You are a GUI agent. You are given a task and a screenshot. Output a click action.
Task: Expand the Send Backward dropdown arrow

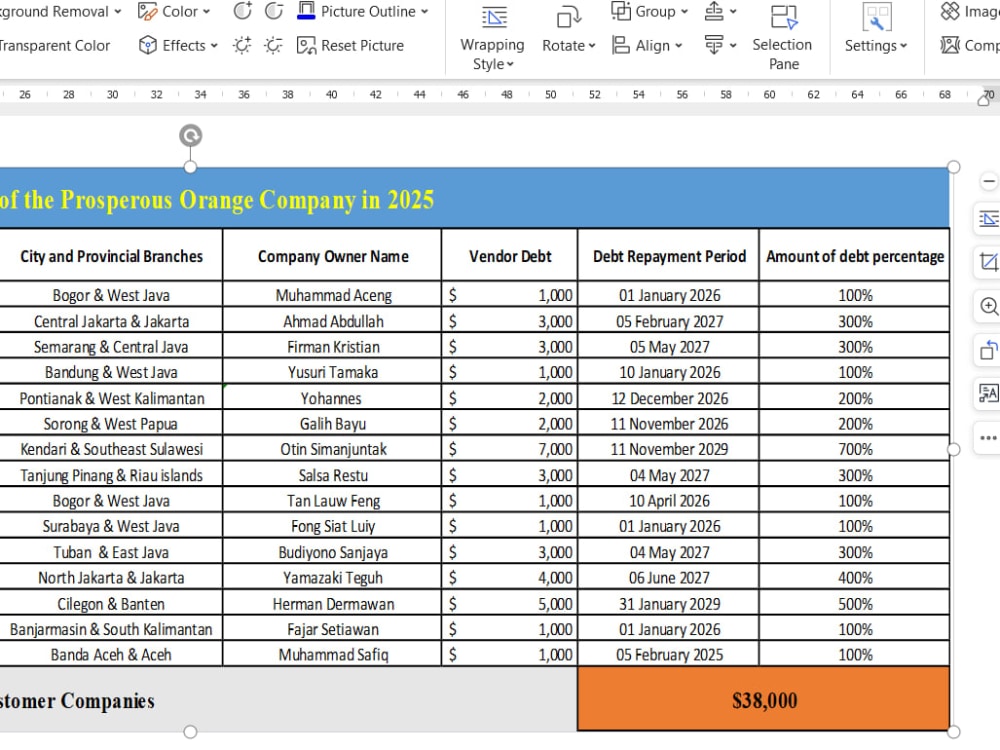point(733,45)
